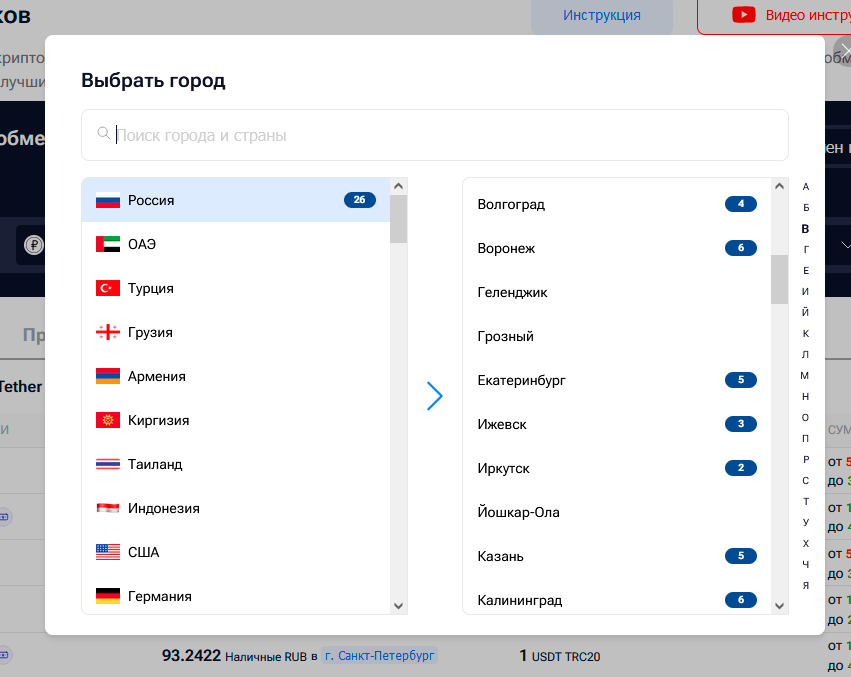
Task: Choose Германия country row
Action: pos(236,596)
